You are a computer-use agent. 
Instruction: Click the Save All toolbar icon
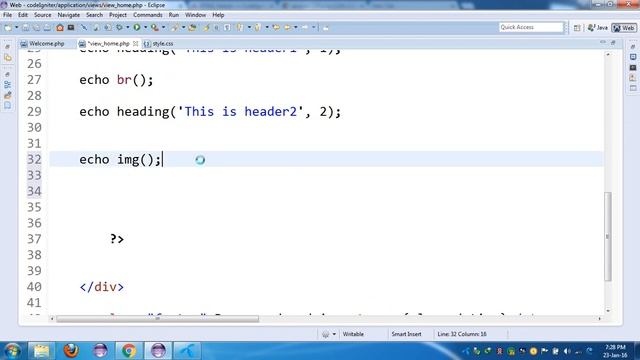tap(37, 28)
